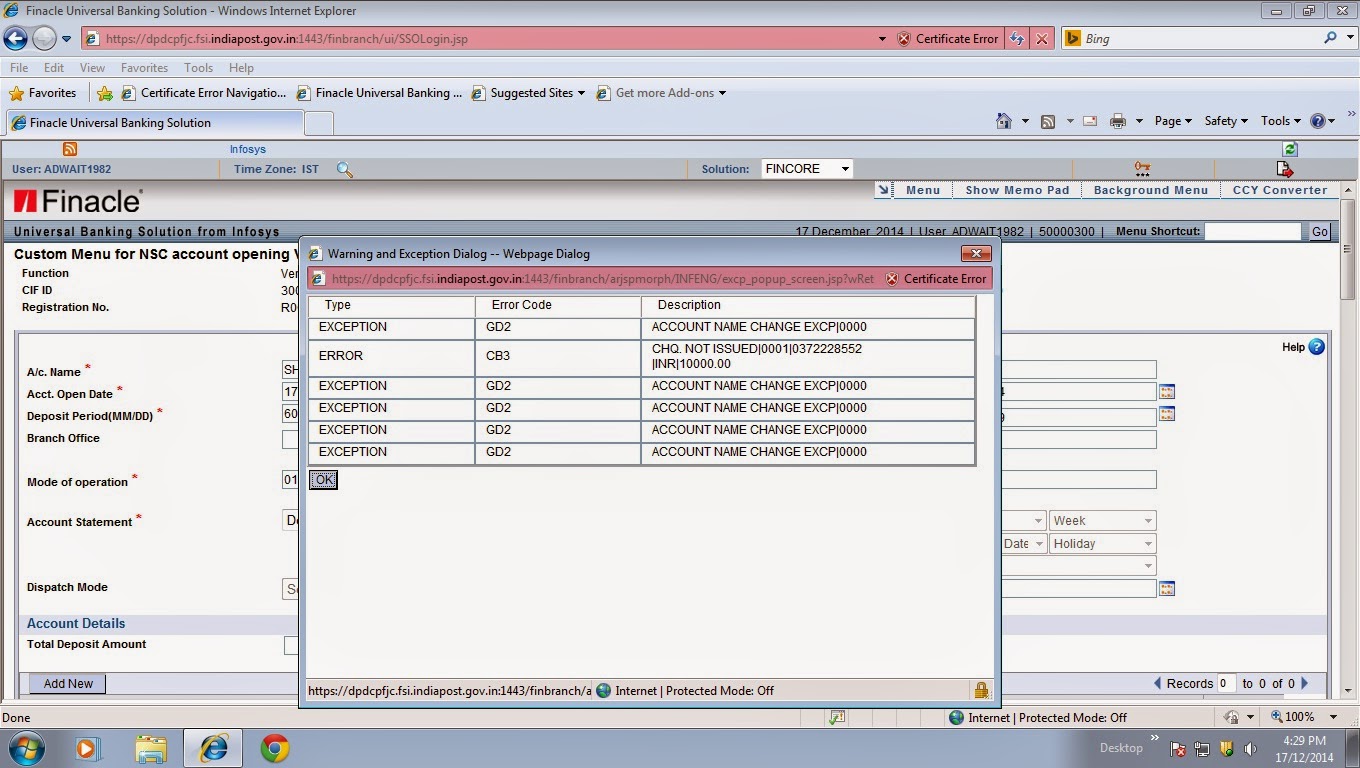Click the Records number field

click(1226, 684)
